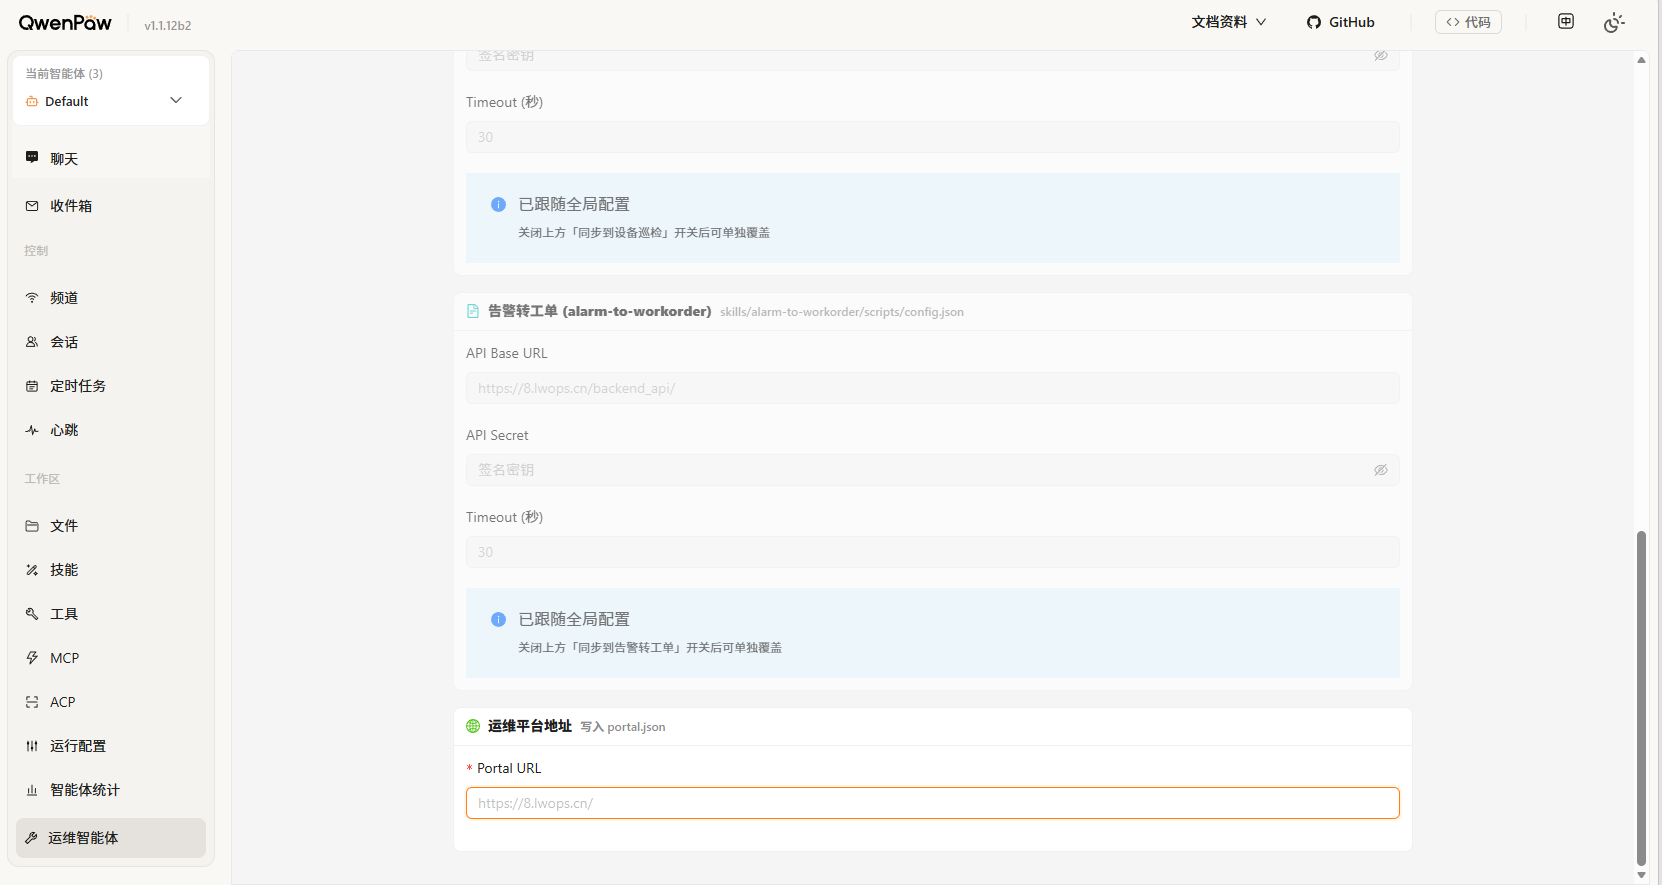Click the scrollbar down arrow

coord(1641,875)
